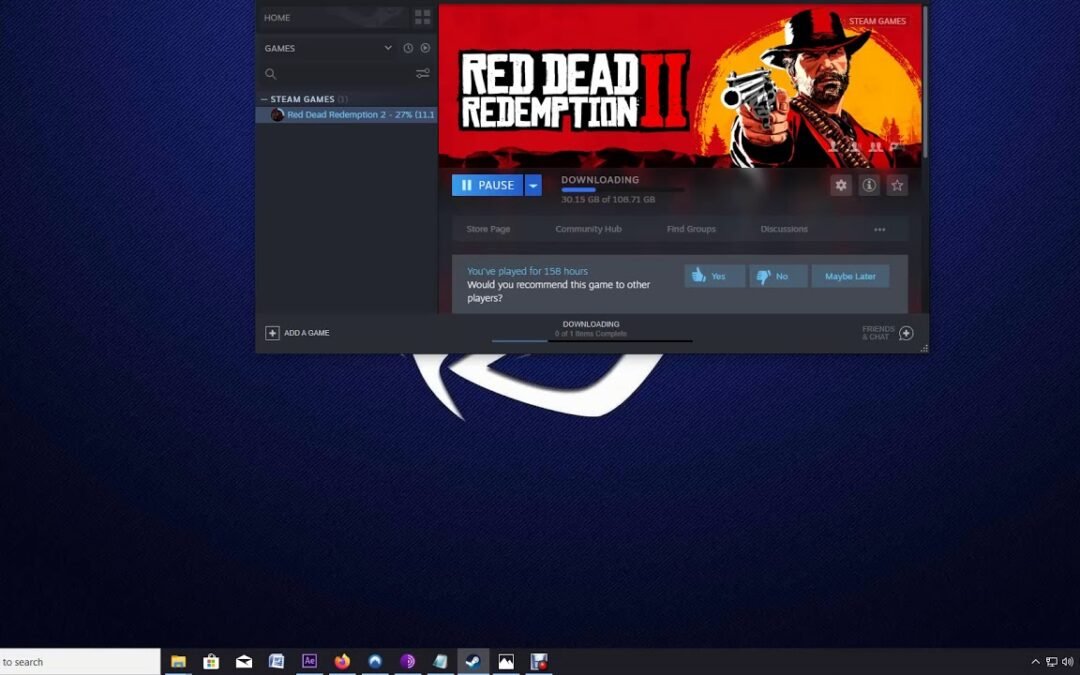This screenshot has height=675, width=1080.
Task: Open the Find Groups tab
Action: click(691, 229)
